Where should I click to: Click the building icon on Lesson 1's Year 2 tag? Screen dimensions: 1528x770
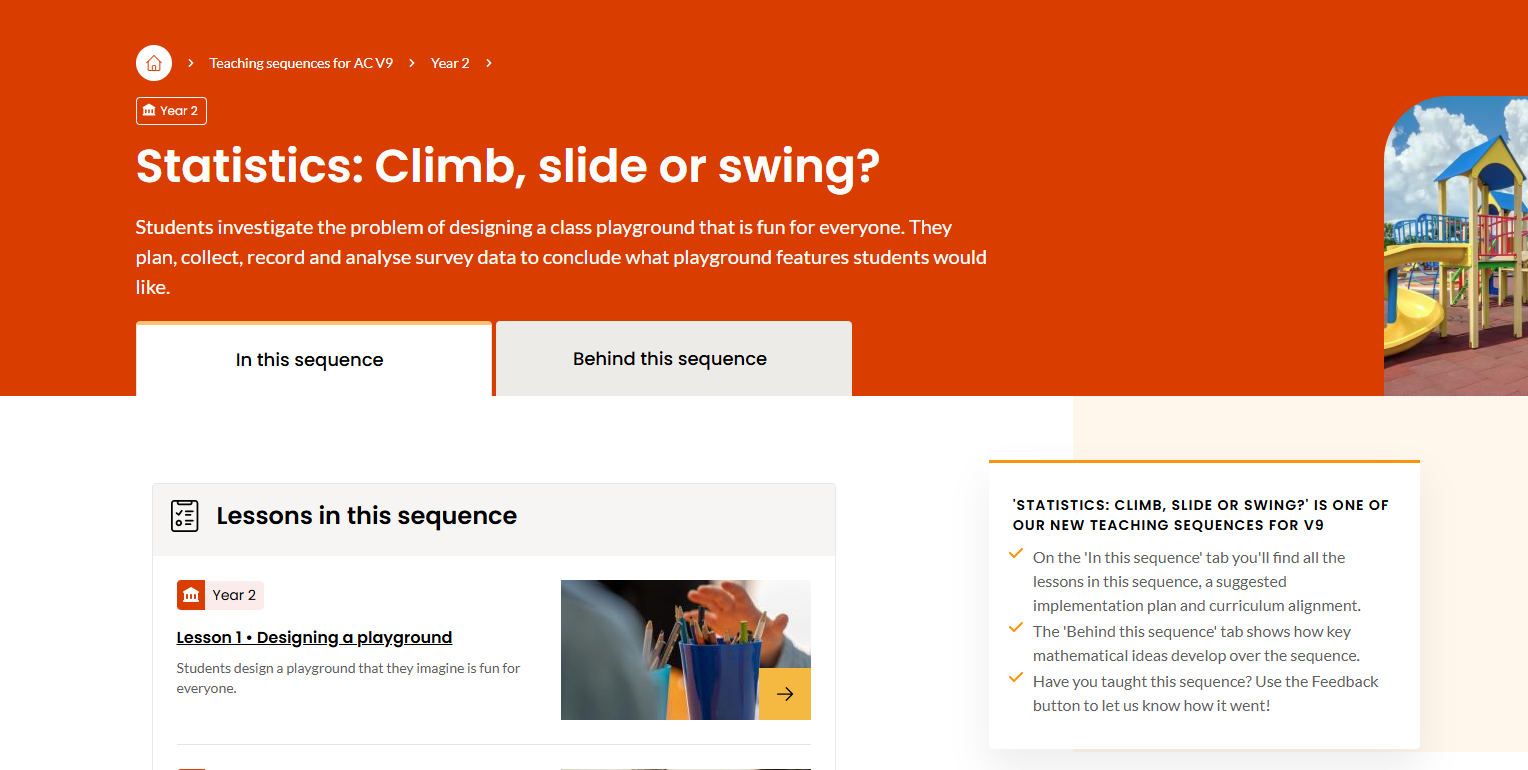pyautogui.click(x=191, y=594)
